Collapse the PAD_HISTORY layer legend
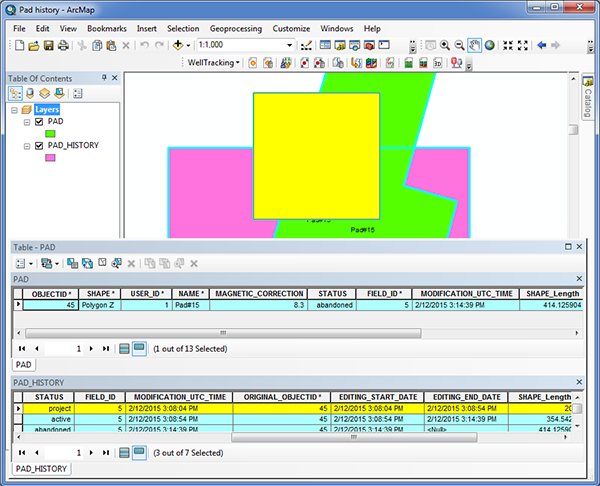600x486 pixels. click(x=27, y=147)
